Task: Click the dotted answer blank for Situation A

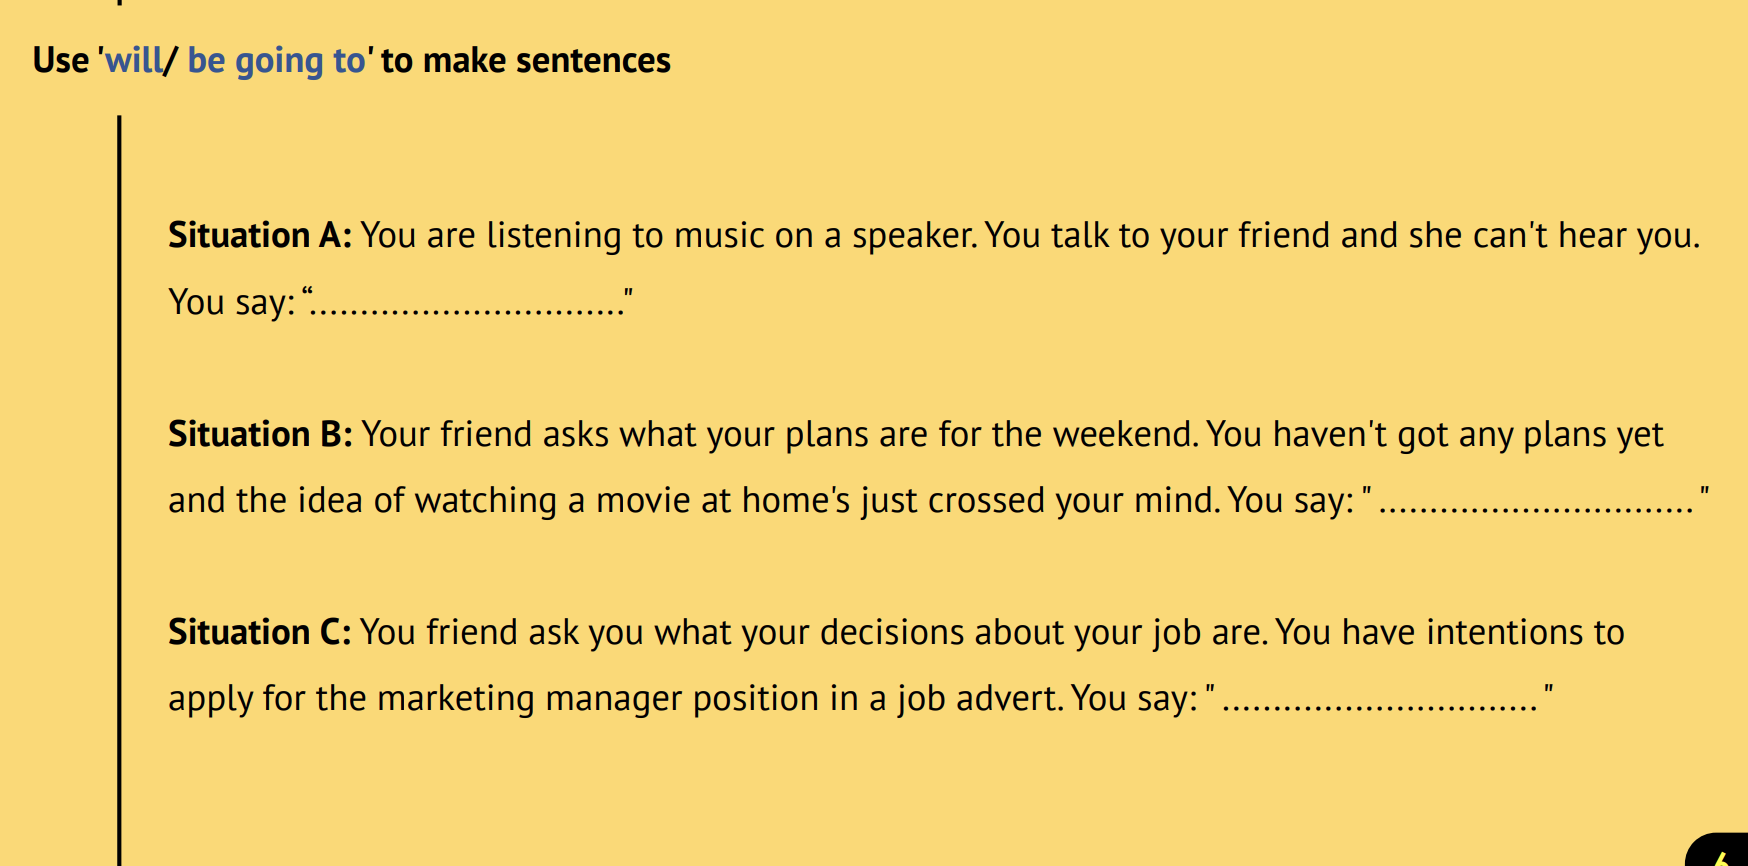Action: pos(468,303)
